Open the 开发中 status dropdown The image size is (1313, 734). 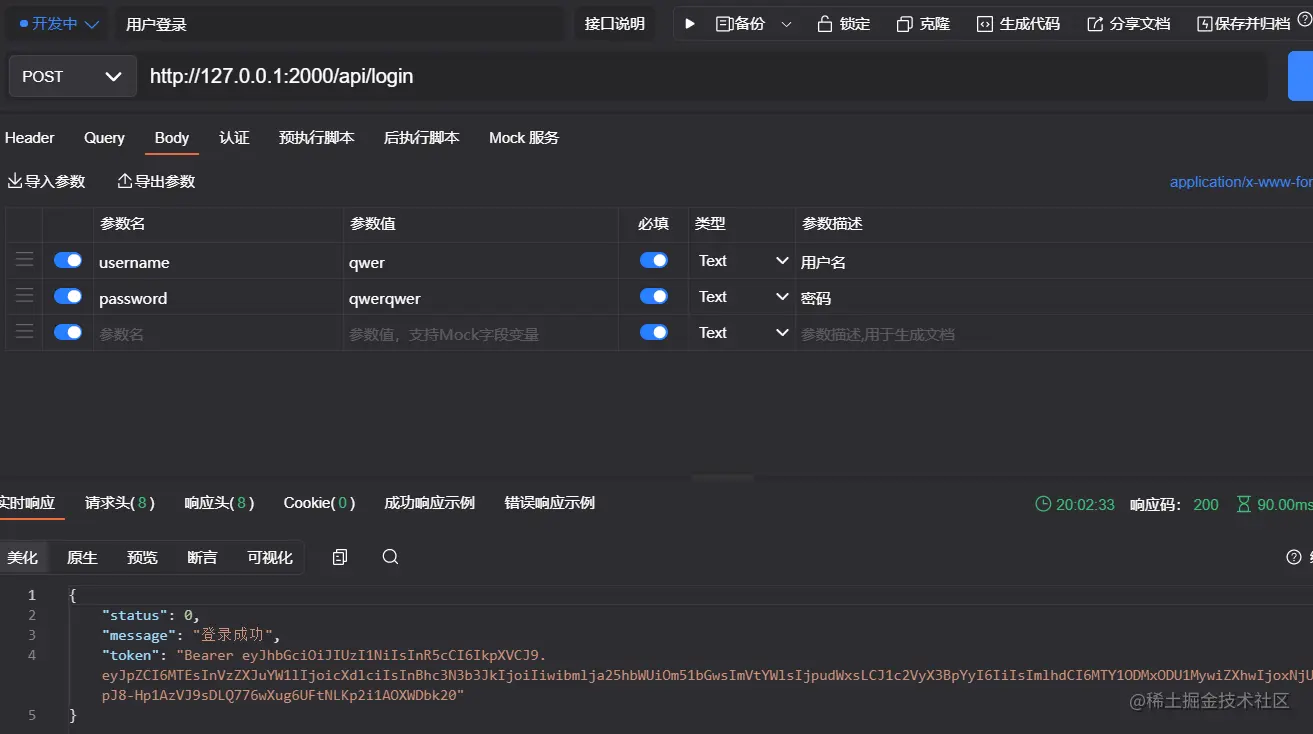point(59,23)
